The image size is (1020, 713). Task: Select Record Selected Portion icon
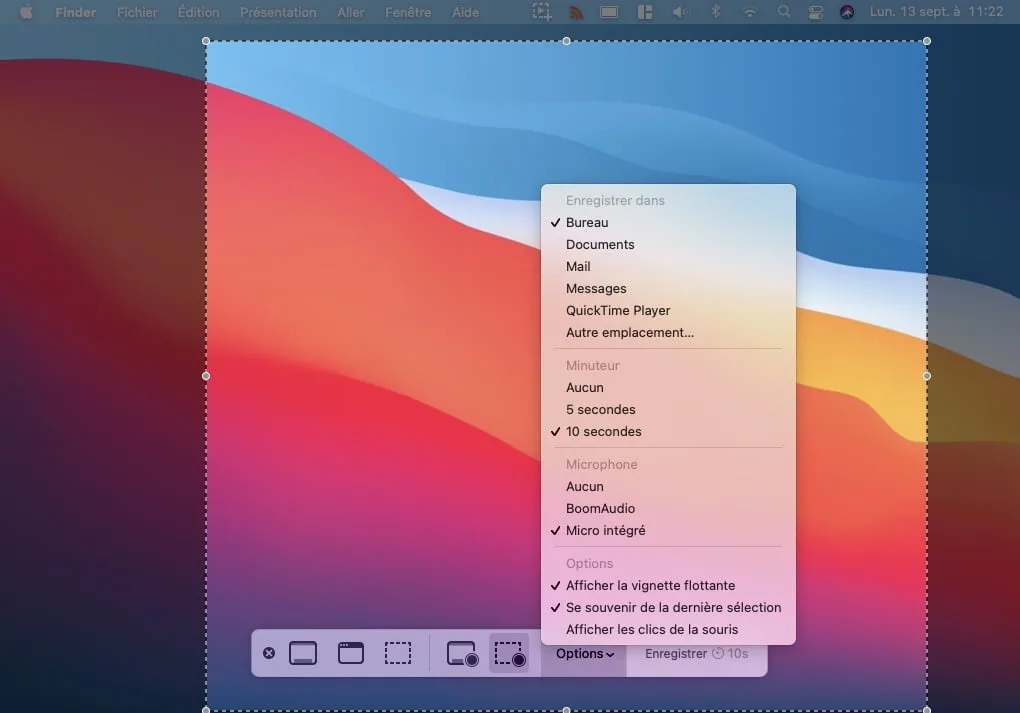pyautogui.click(x=509, y=653)
